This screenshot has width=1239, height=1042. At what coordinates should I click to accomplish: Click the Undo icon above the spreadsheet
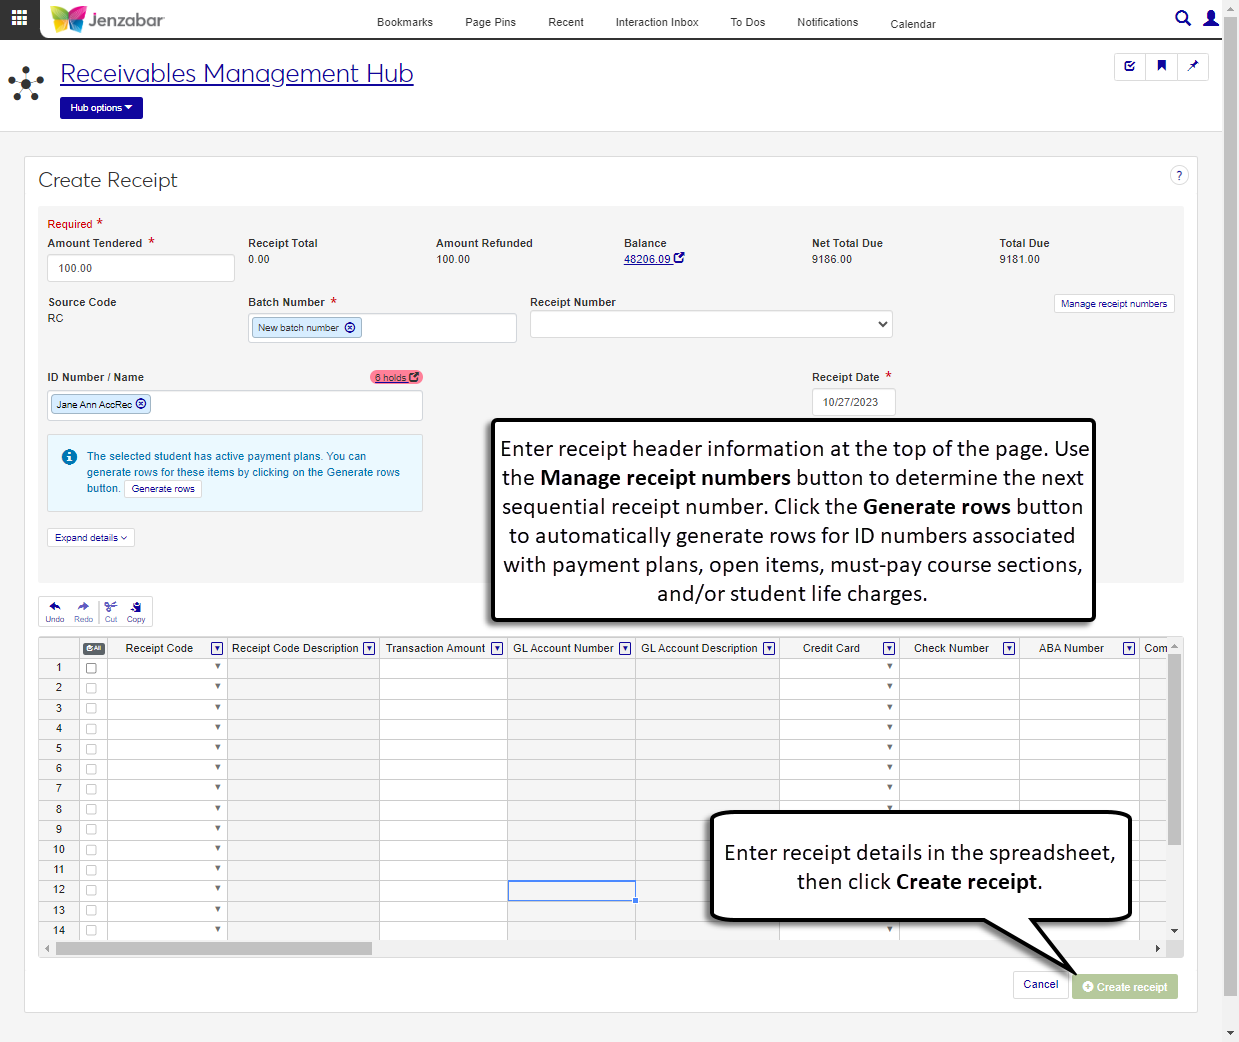(55, 611)
